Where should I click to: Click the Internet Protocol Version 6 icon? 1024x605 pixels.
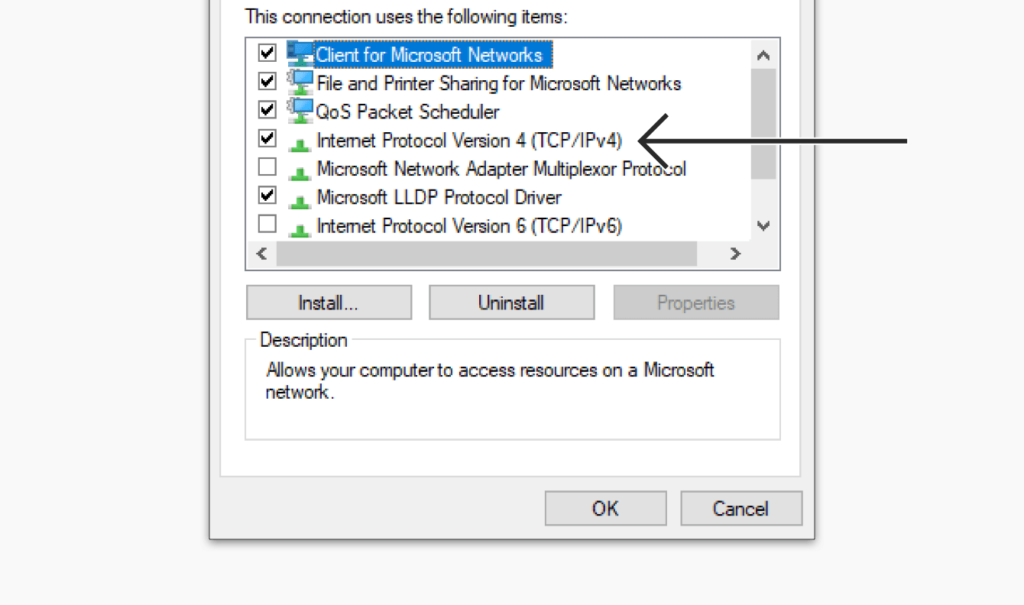pyautogui.click(x=300, y=226)
